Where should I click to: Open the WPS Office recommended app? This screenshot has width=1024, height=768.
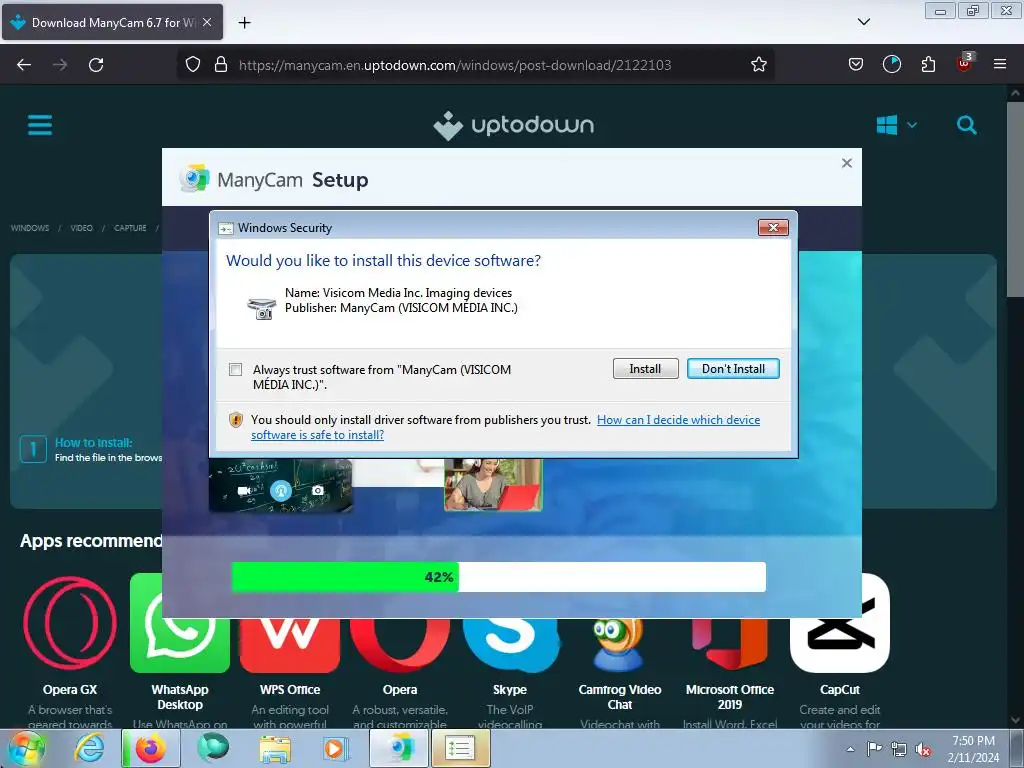290,645
